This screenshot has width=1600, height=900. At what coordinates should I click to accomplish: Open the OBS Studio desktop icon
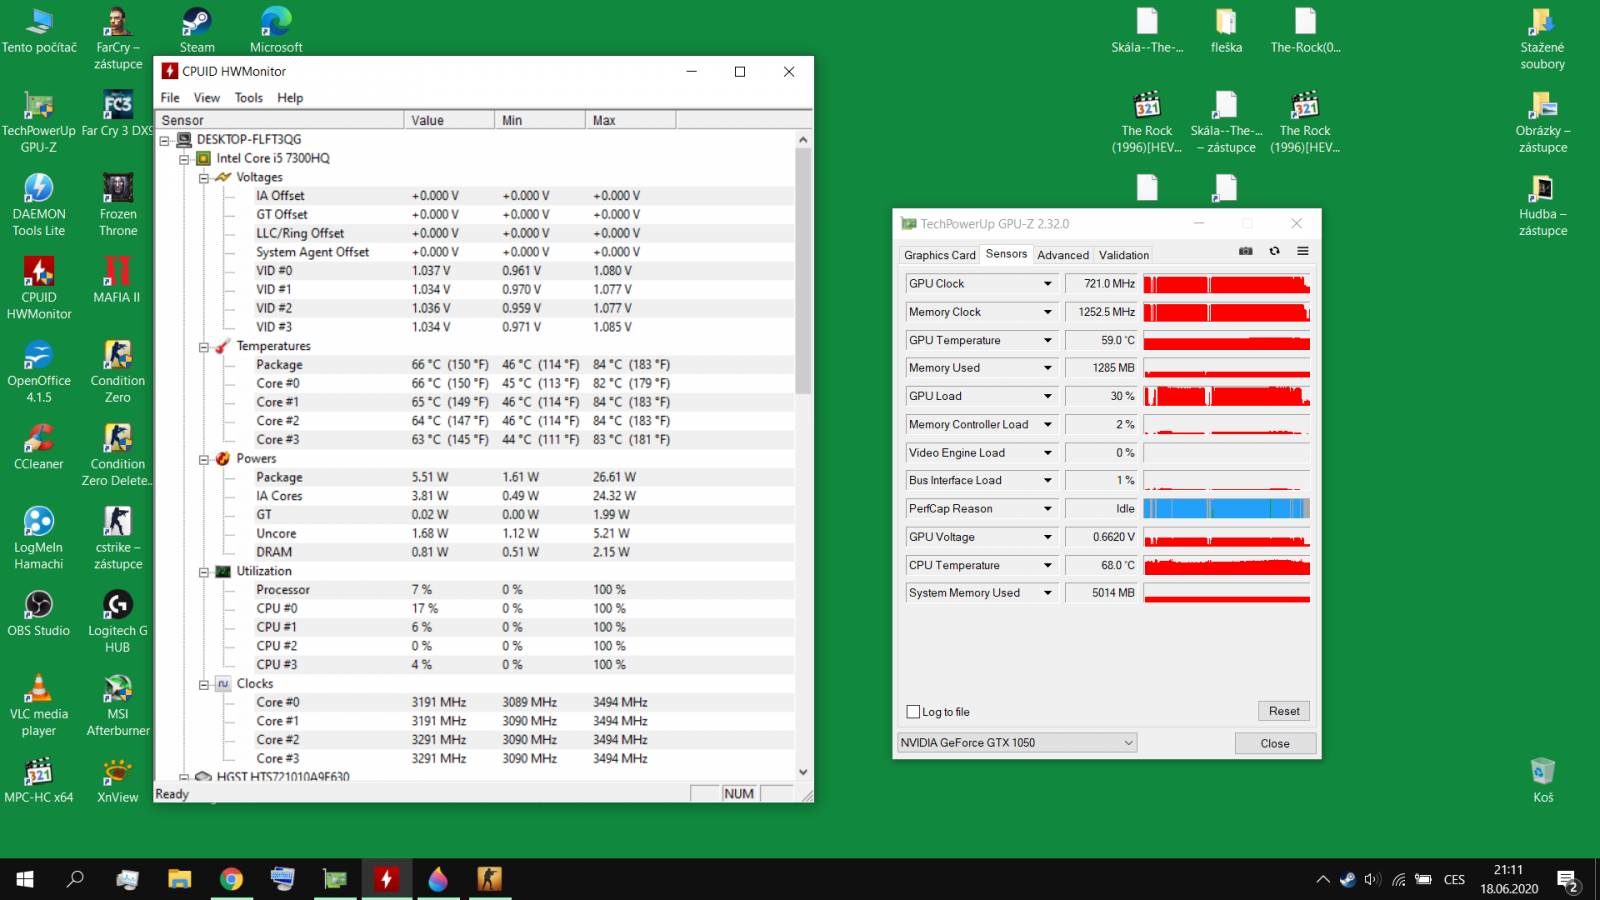(x=39, y=613)
